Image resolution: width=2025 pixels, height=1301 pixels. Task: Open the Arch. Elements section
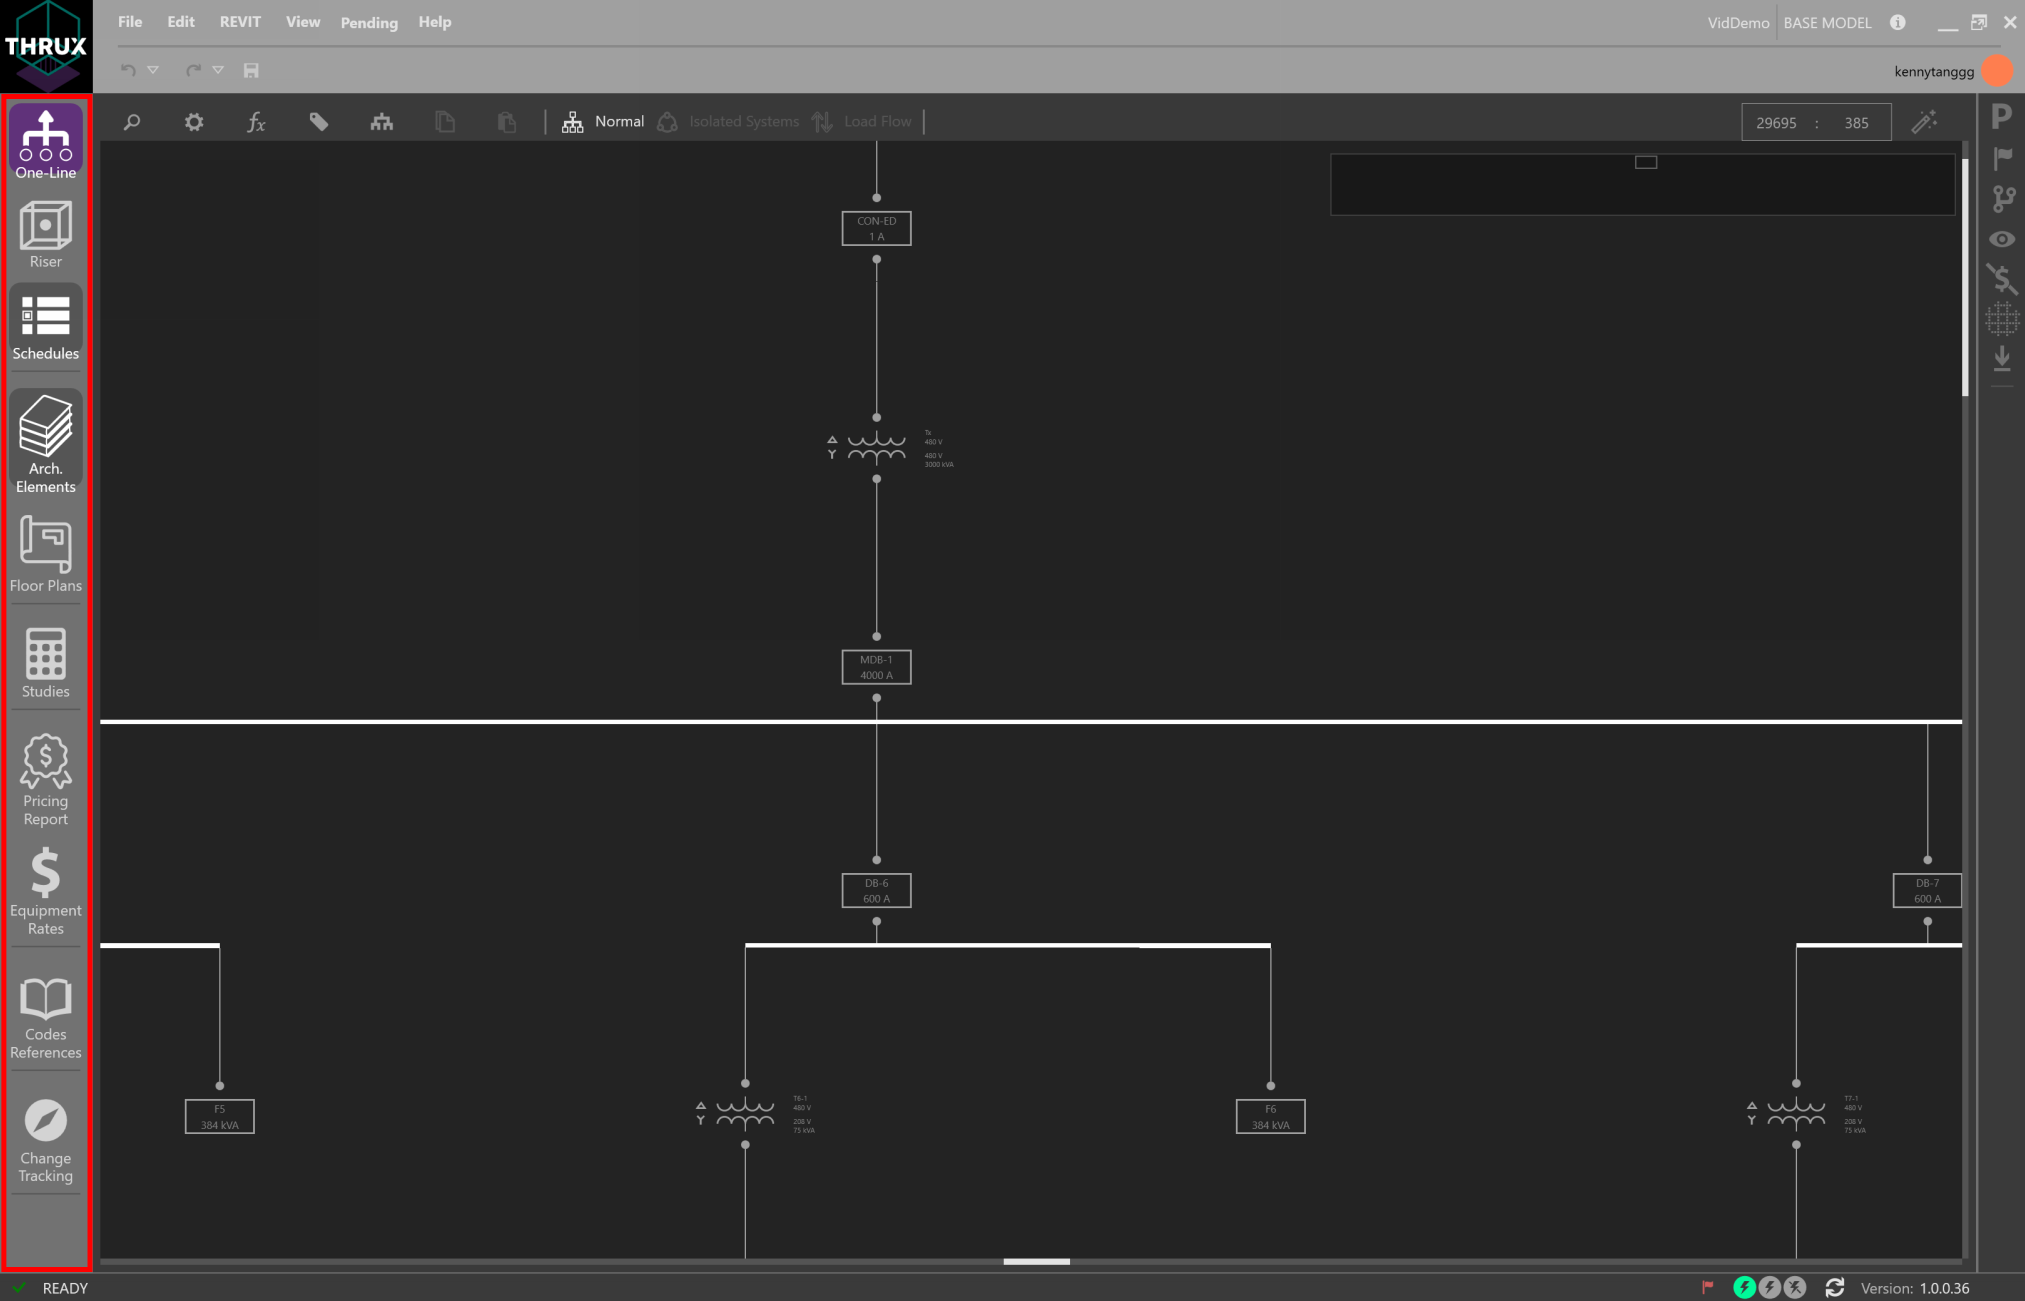click(45, 440)
